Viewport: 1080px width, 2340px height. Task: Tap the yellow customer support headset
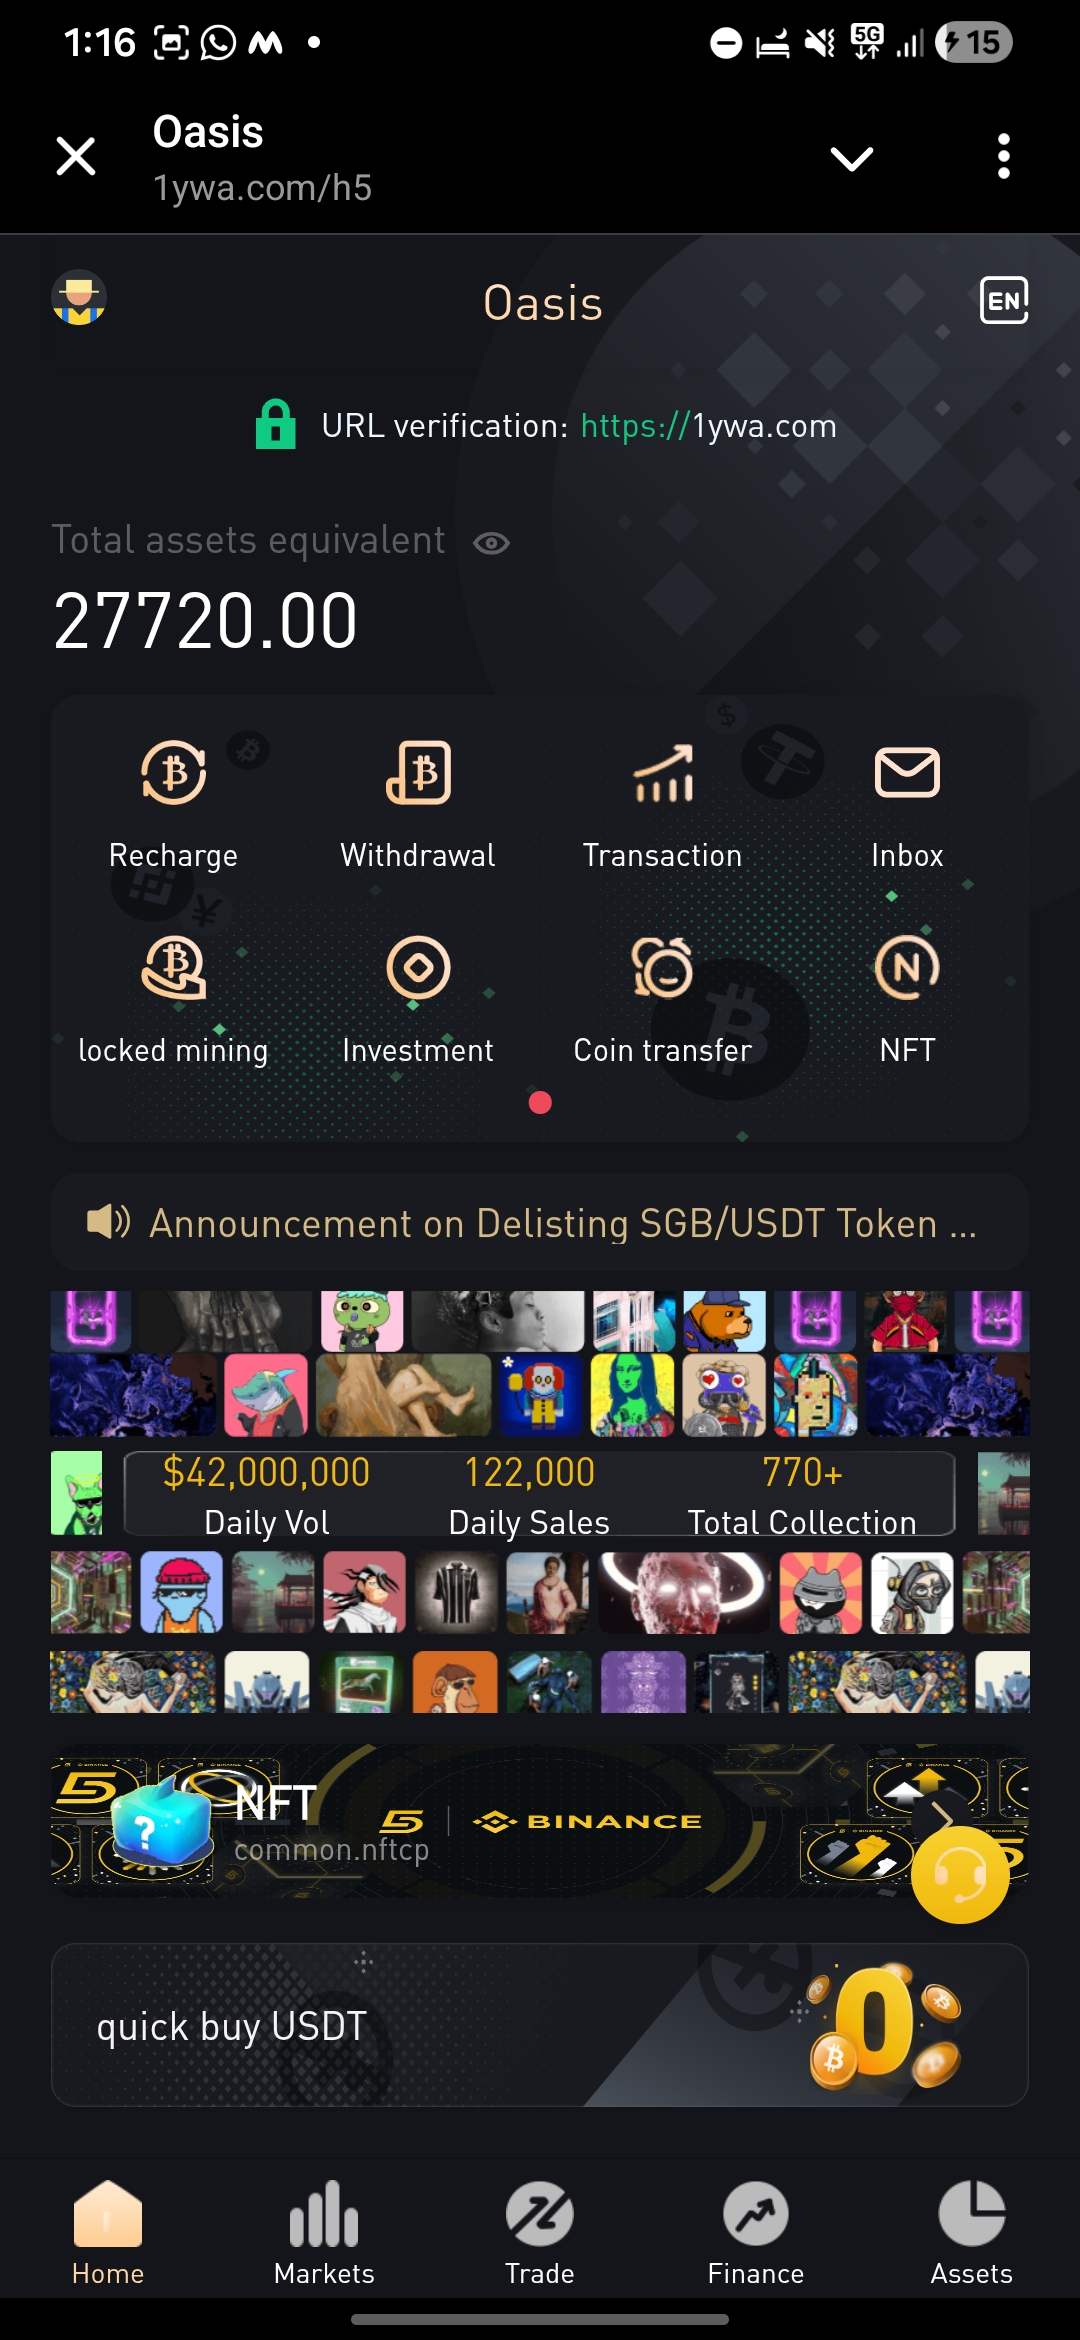click(960, 1875)
